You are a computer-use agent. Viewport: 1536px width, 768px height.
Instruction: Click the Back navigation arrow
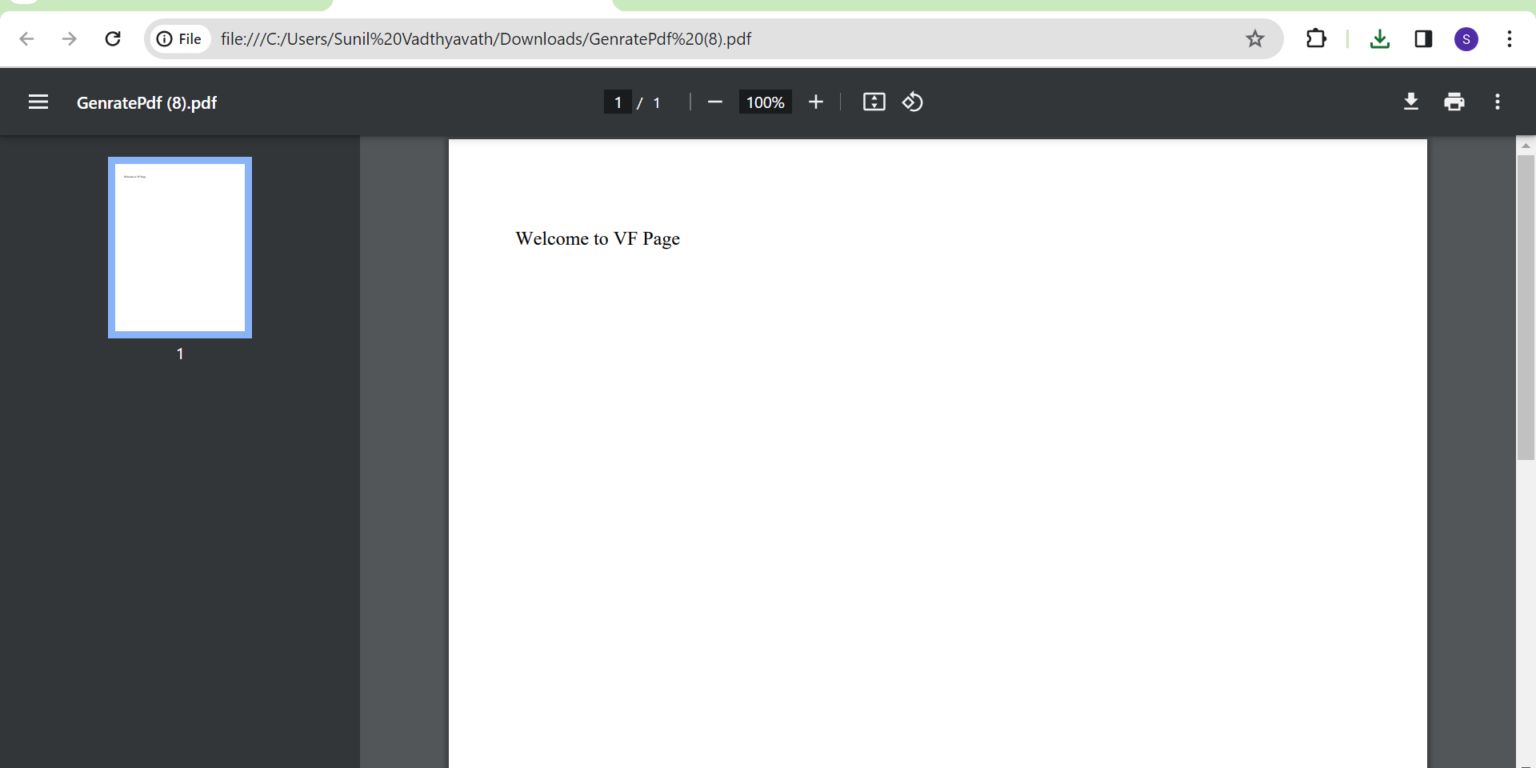[x=26, y=38]
